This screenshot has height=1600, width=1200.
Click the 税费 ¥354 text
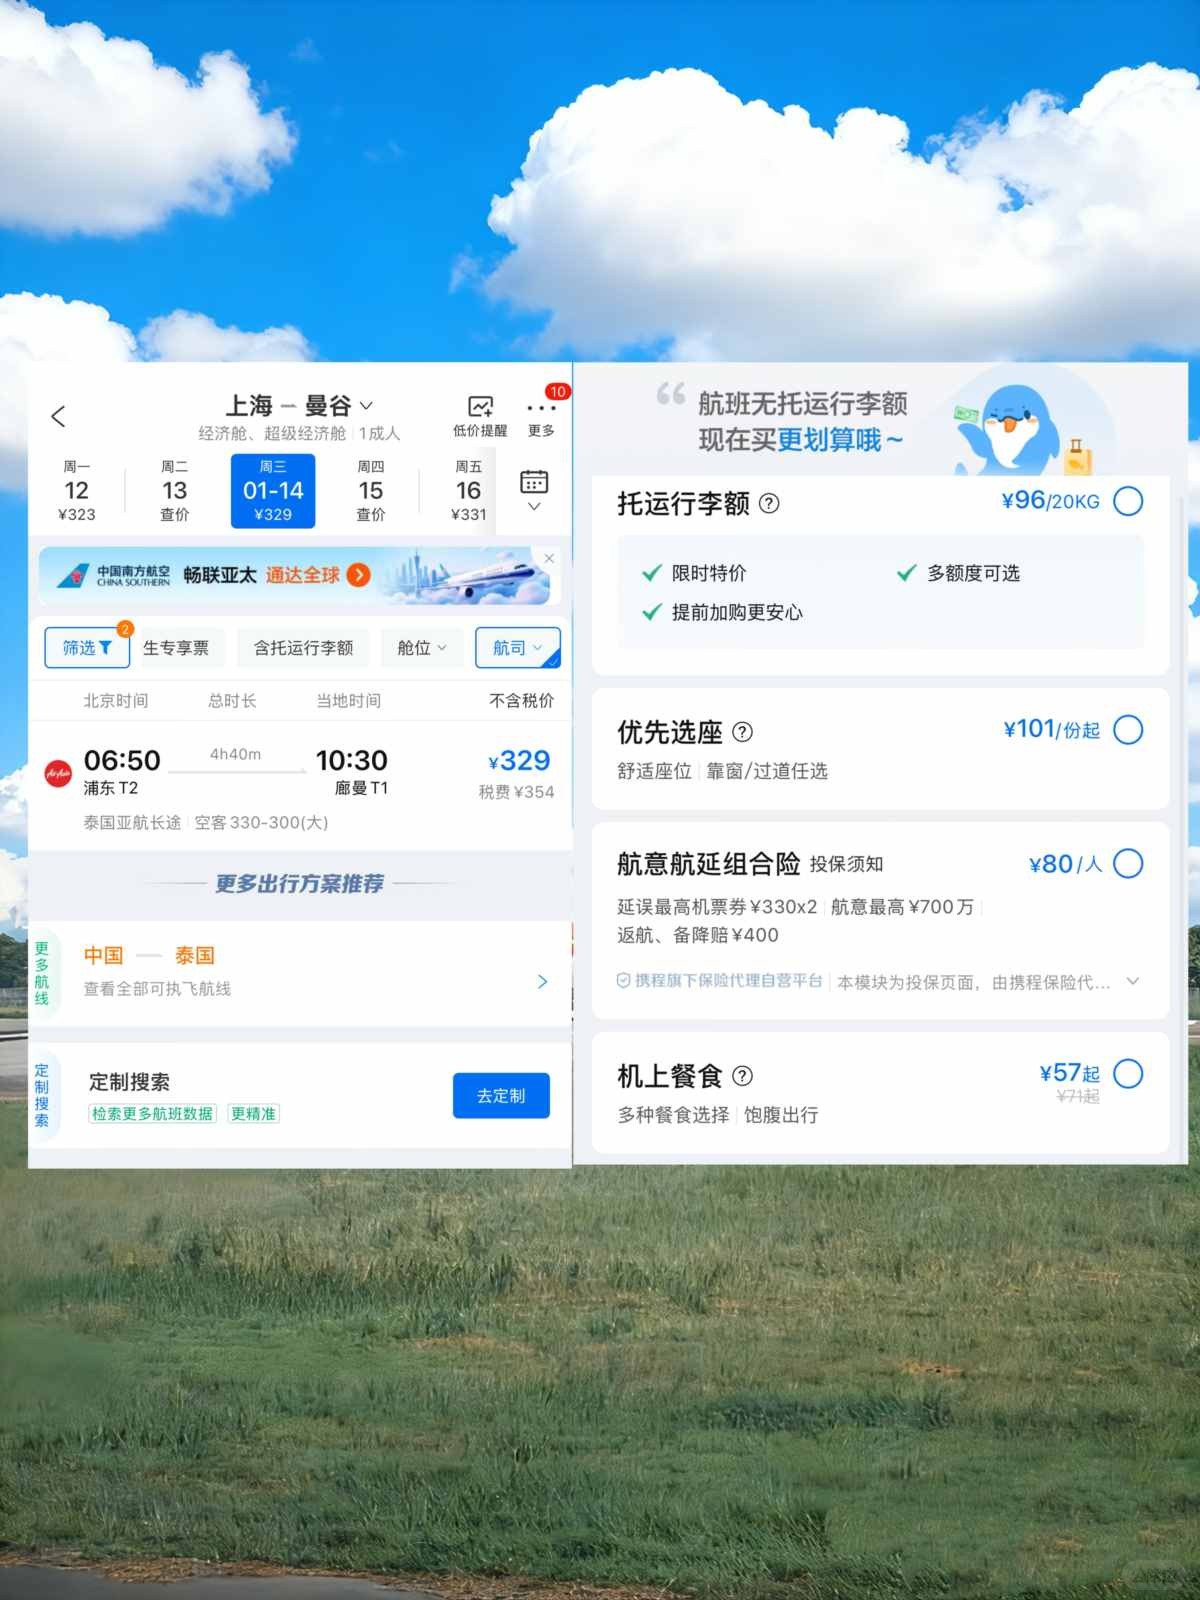(516, 792)
